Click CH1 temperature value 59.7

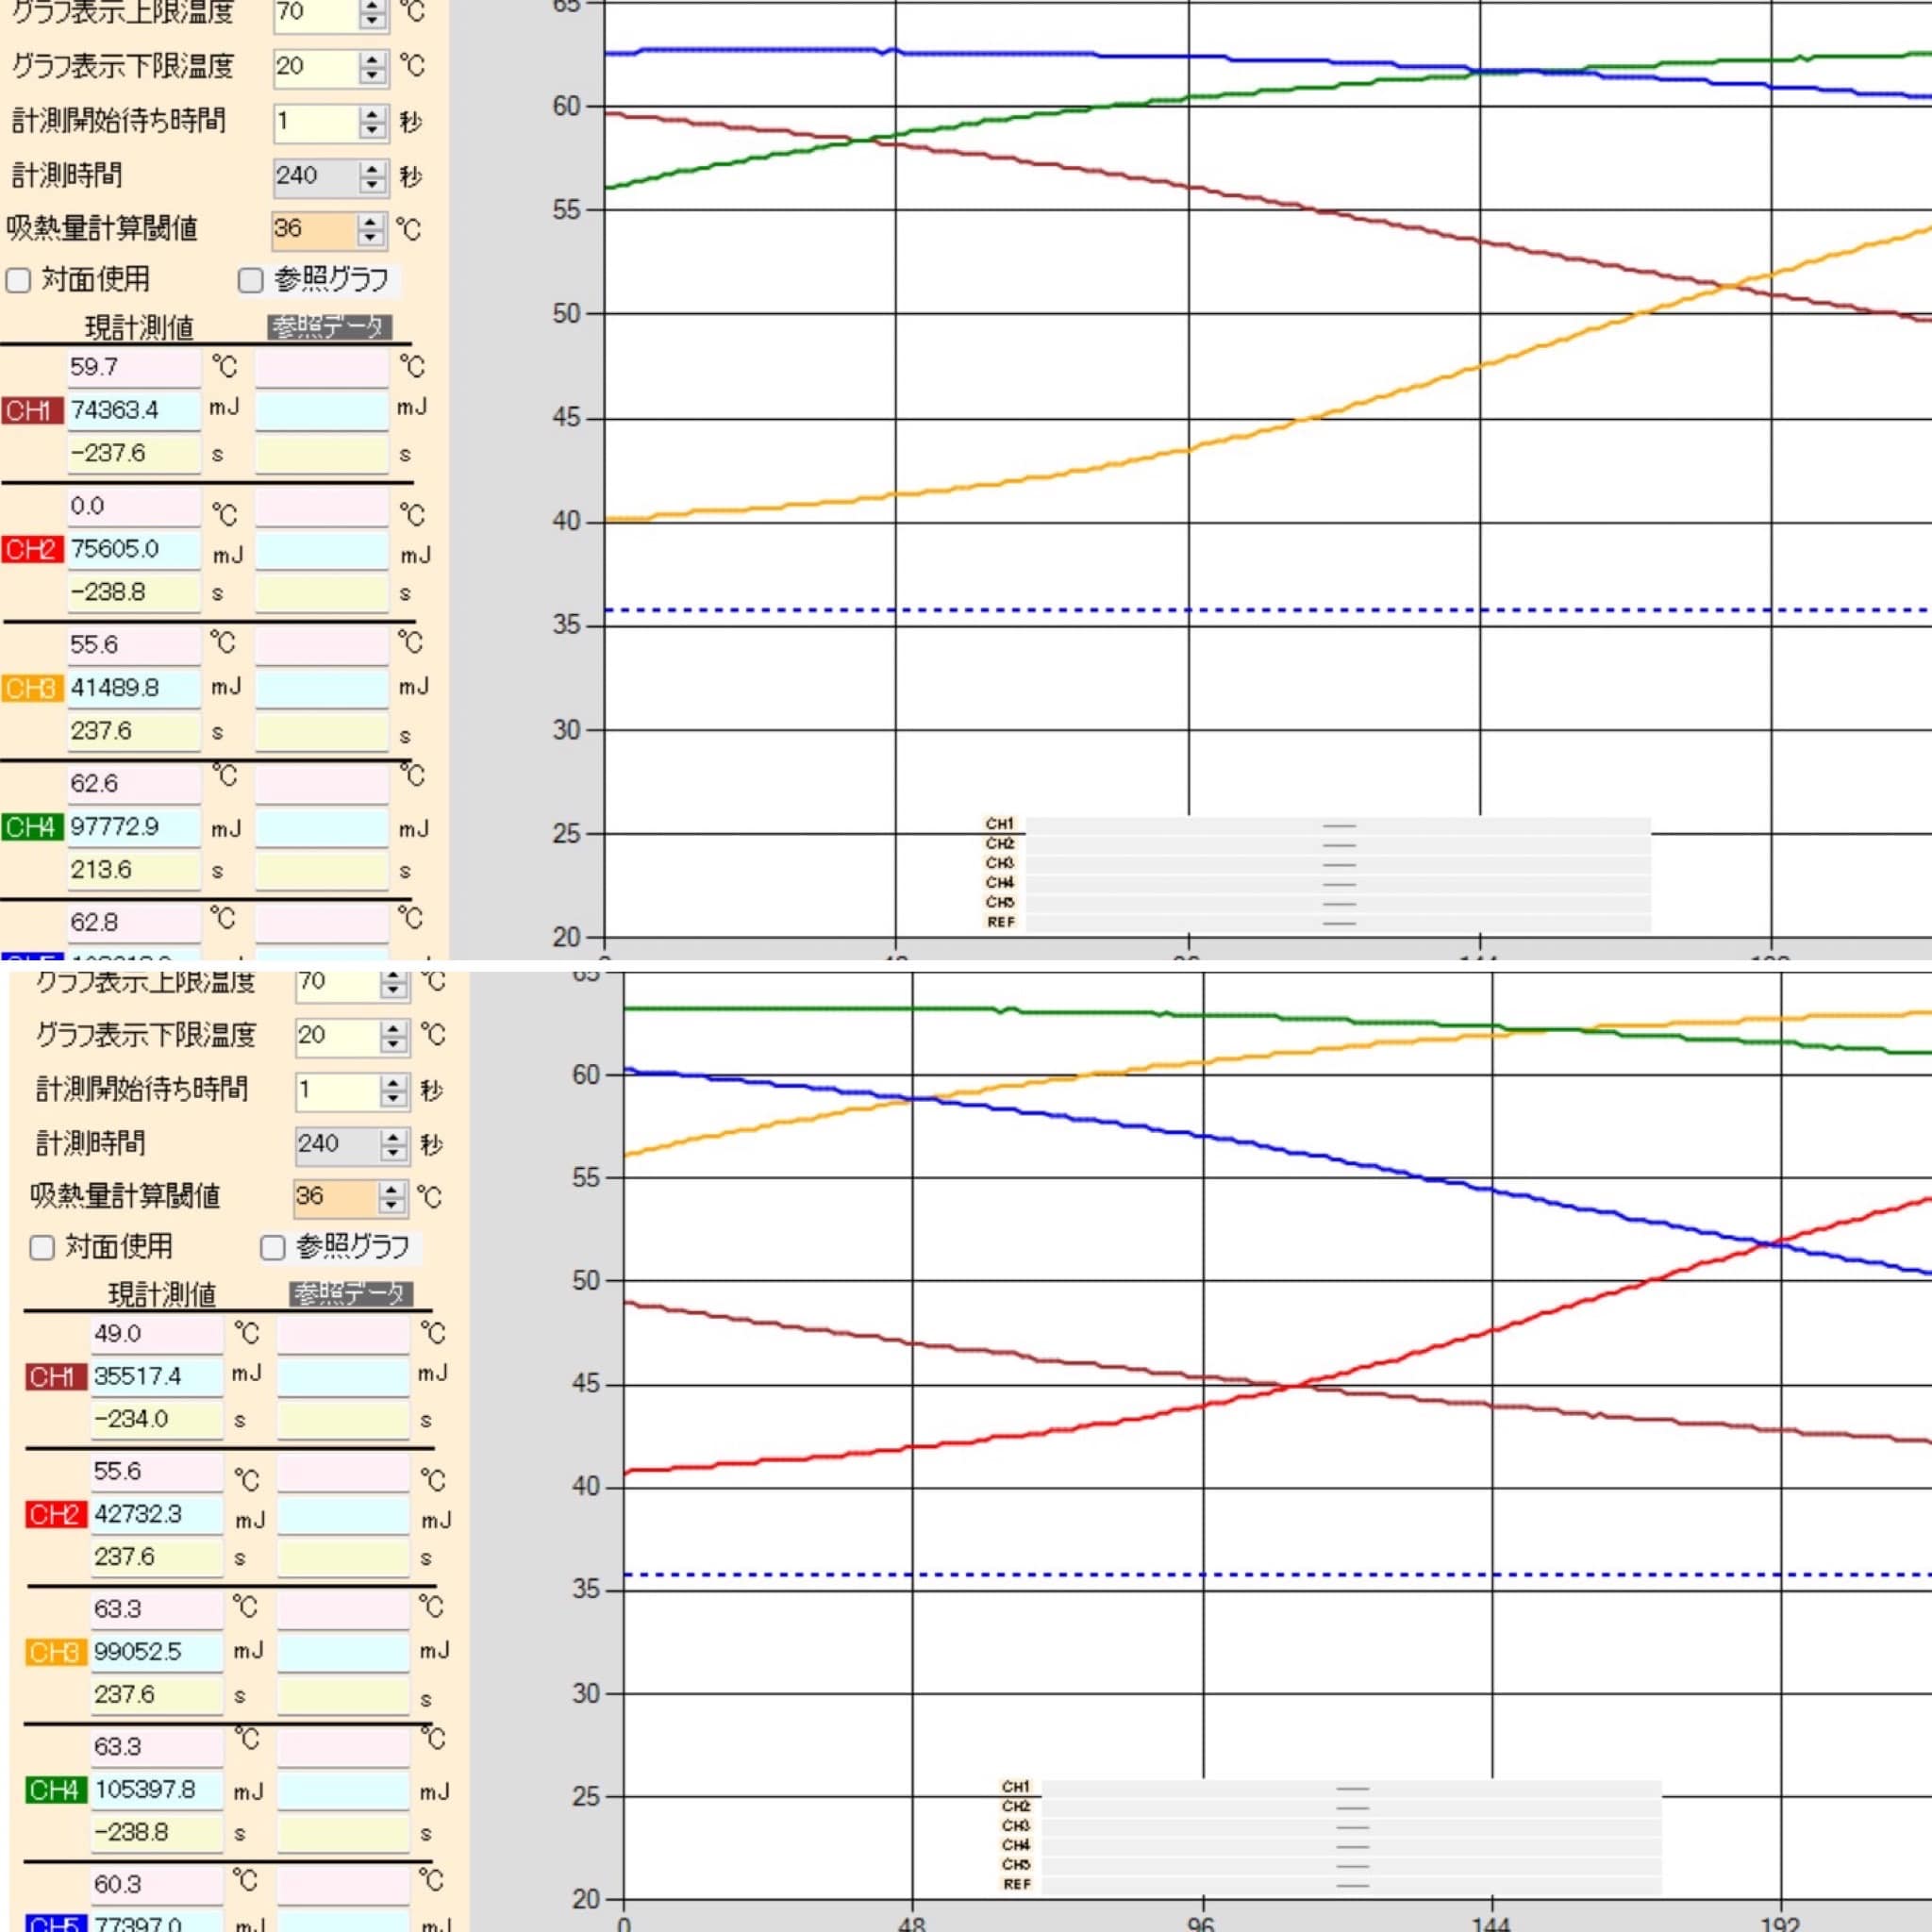point(134,368)
